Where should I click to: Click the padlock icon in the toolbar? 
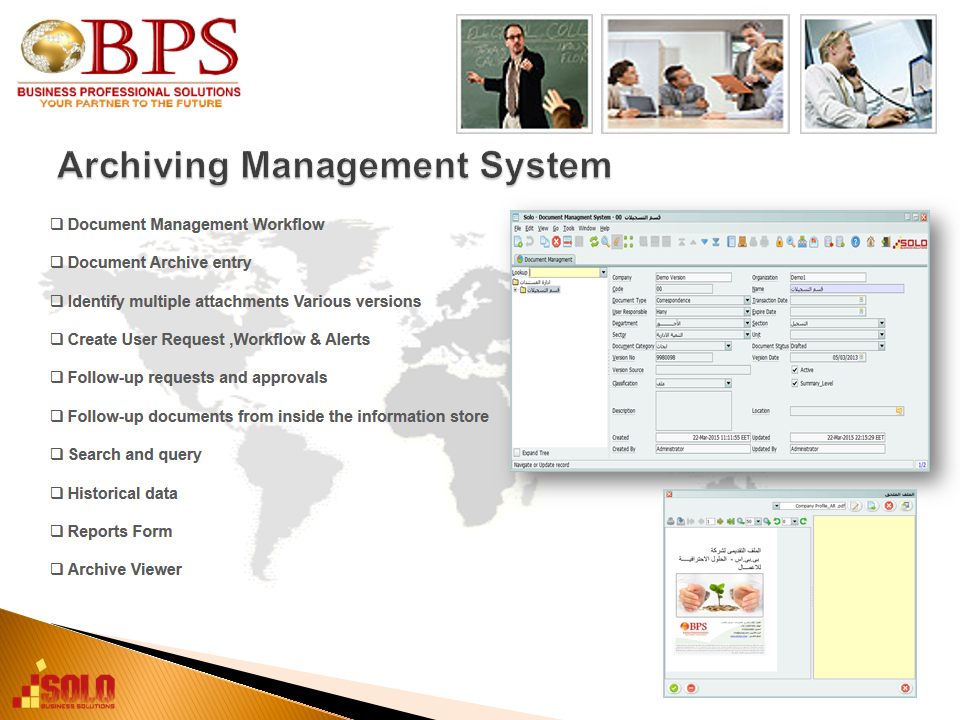779,242
